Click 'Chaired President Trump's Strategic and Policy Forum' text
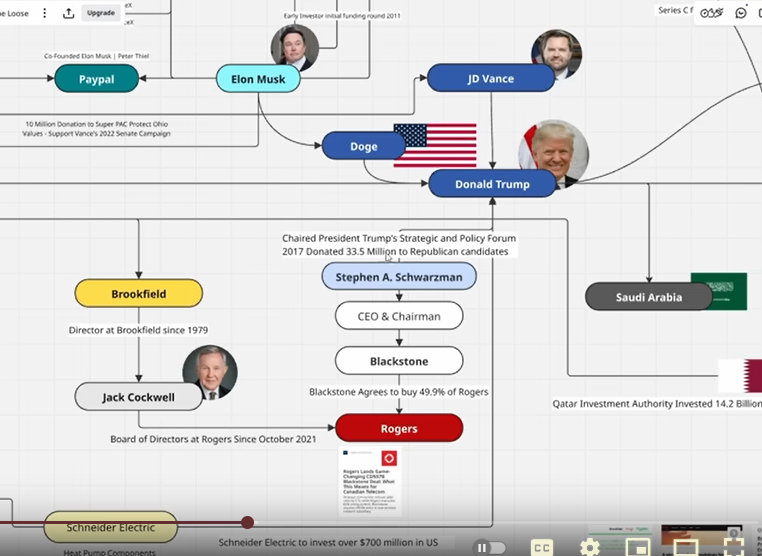 [x=399, y=238]
